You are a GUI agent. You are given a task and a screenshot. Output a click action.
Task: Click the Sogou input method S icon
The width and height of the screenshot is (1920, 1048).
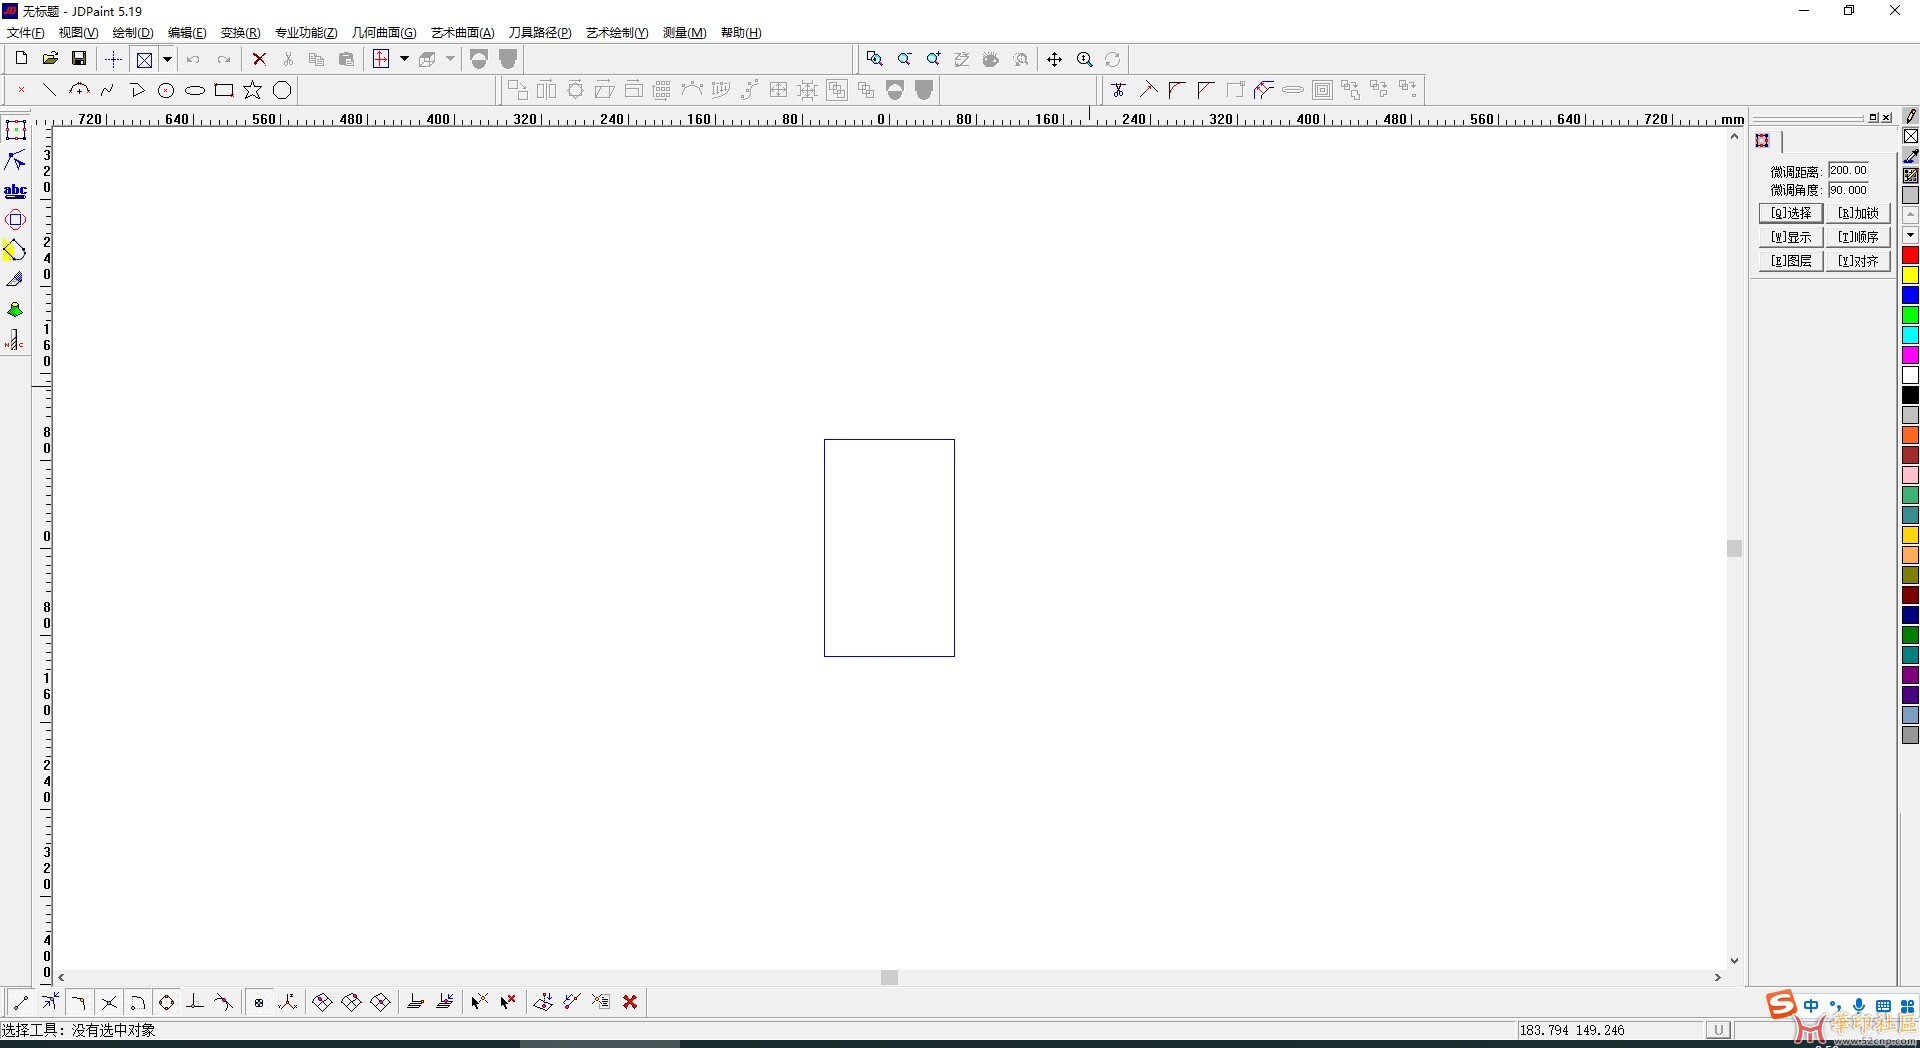tap(1780, 1004)
